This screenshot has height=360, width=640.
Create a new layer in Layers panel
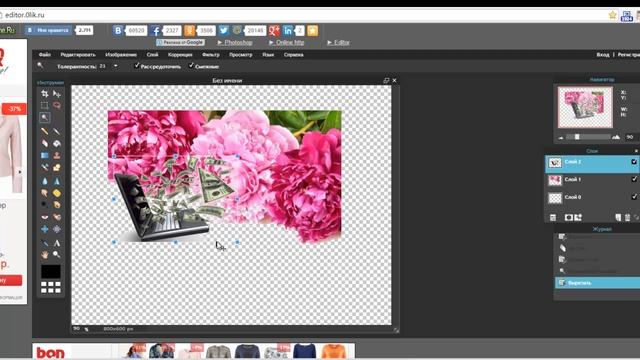click(618, 218)
